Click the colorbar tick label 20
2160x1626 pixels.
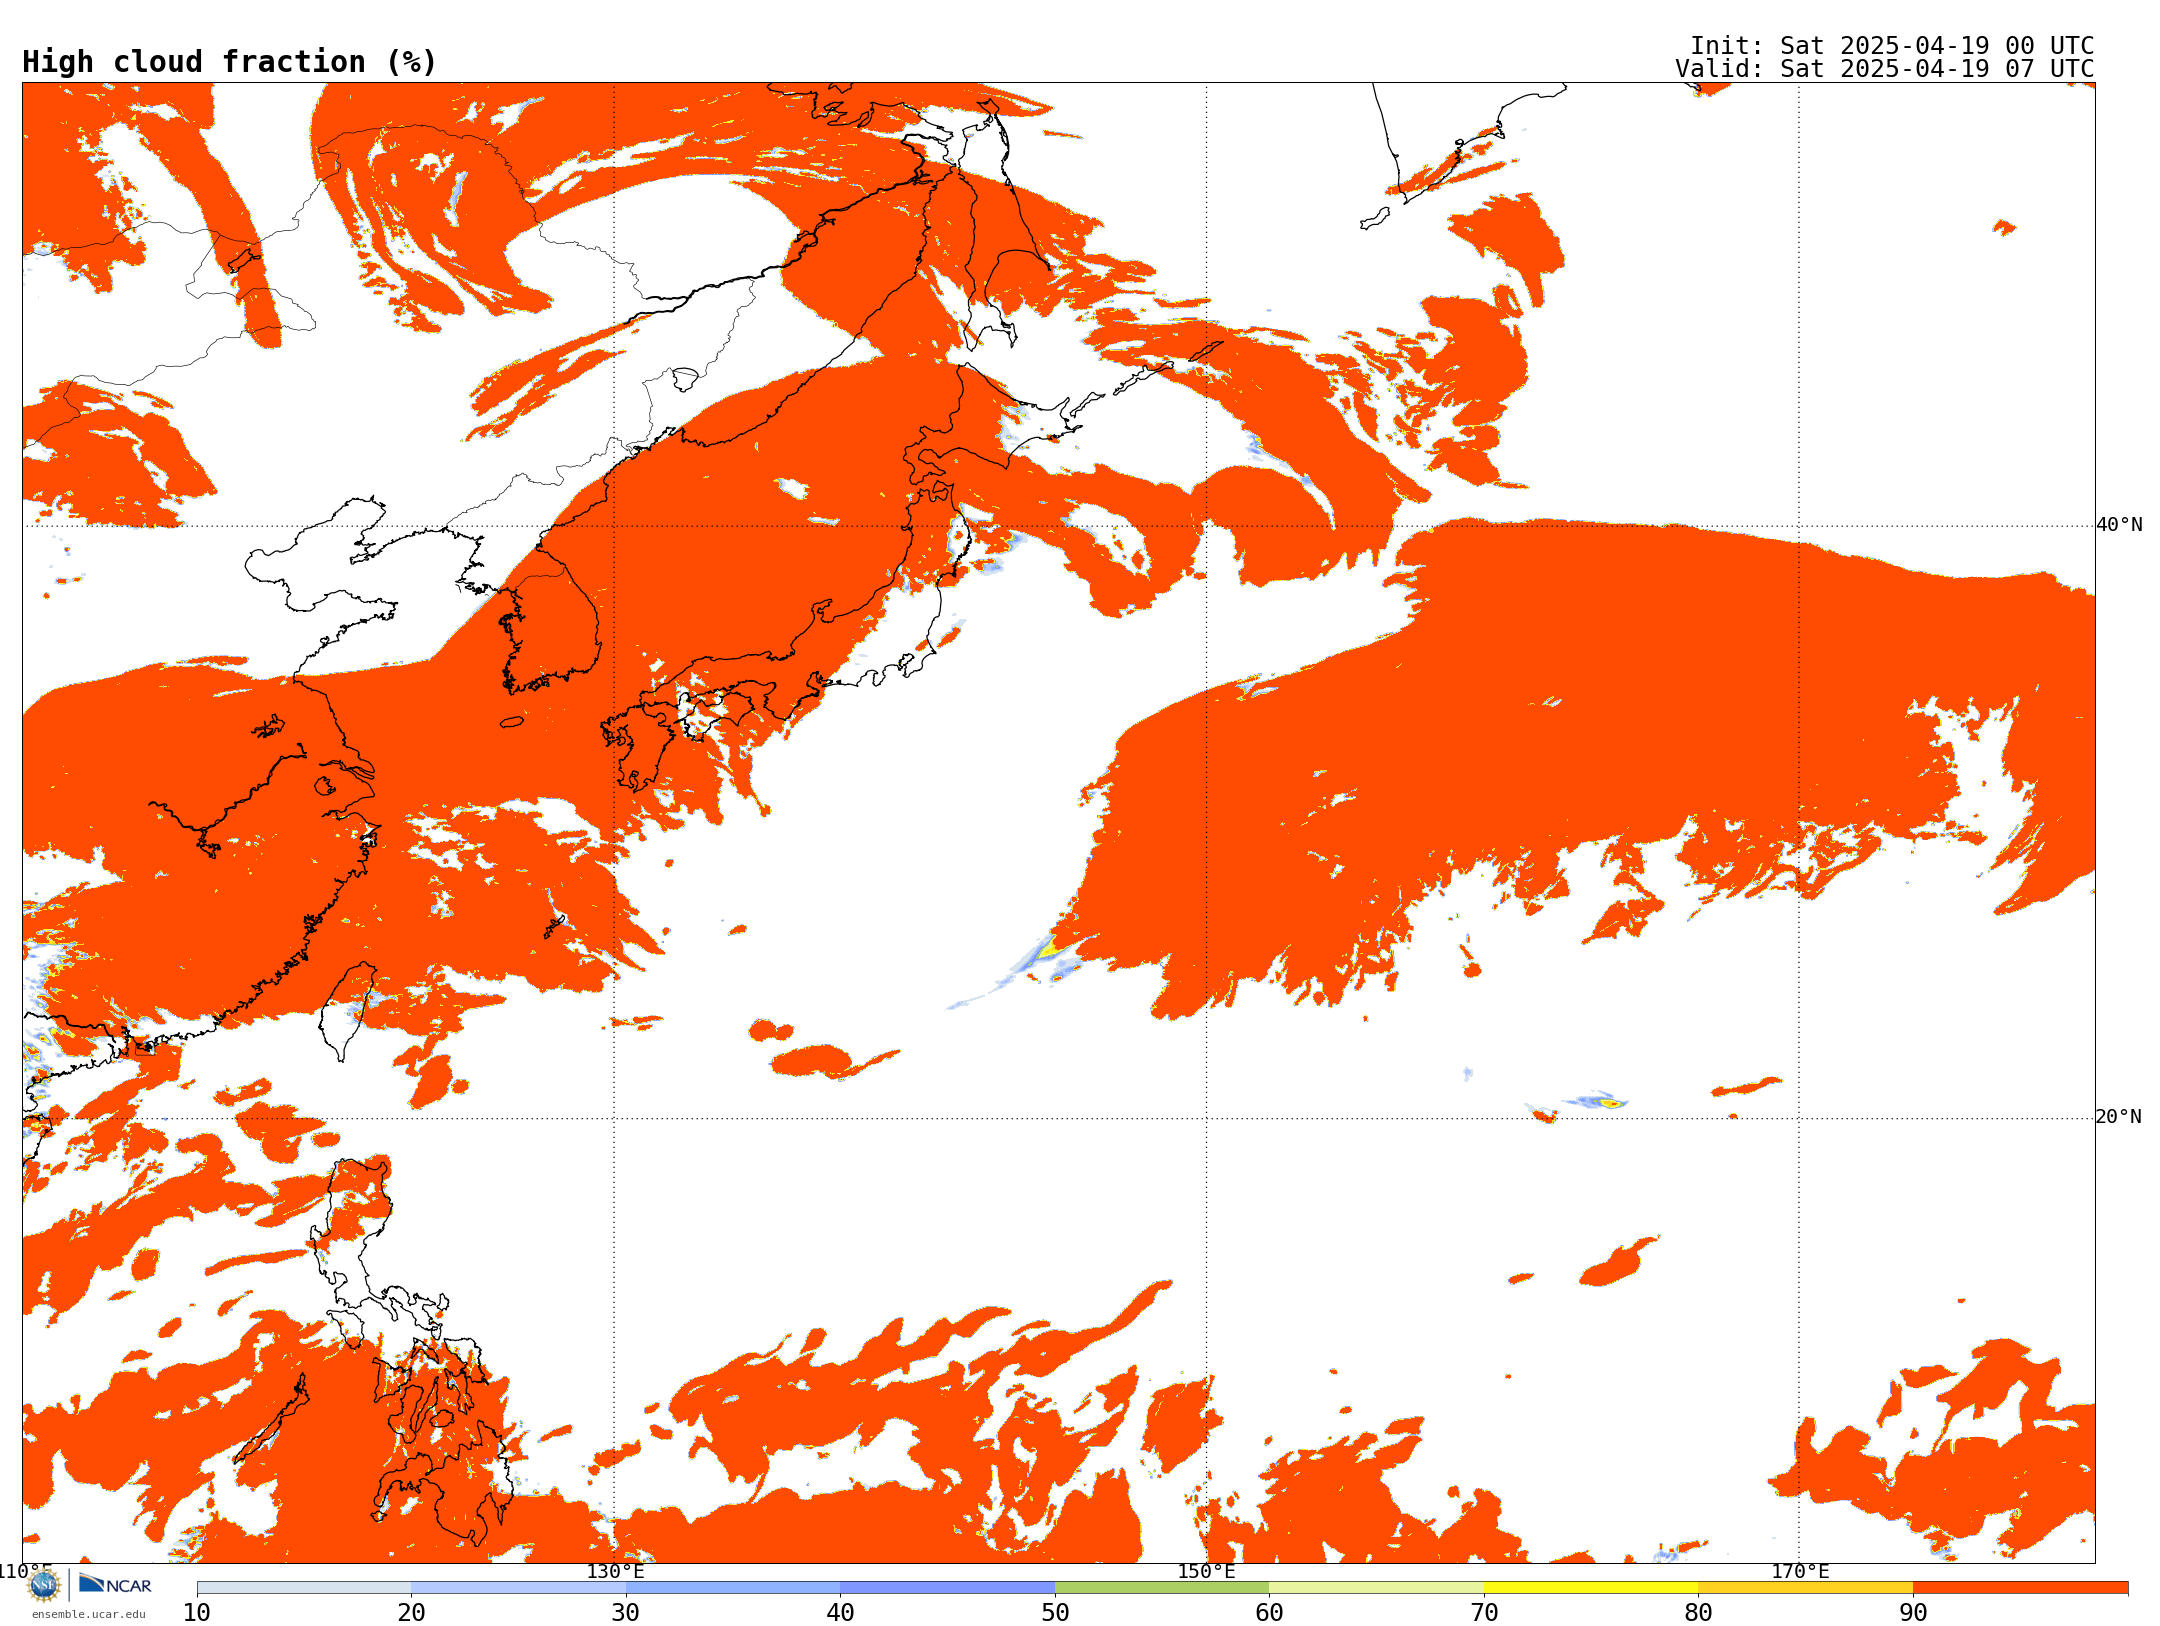click(x=411, y=1613)
